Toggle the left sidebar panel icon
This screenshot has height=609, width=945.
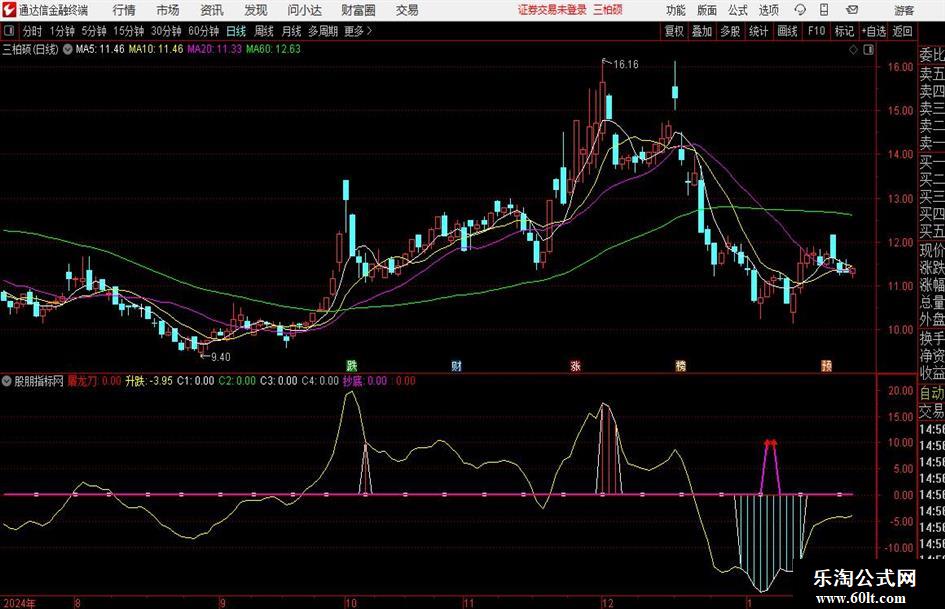point(8,31)
